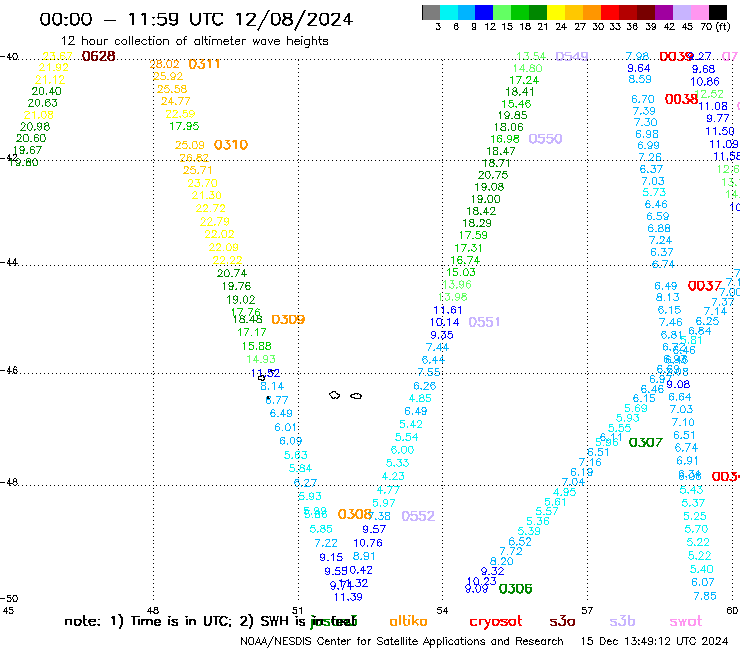Screen dimensions: 740x650
Task: Select the s3b pass label 0549
Action: [x=572, y=57]
